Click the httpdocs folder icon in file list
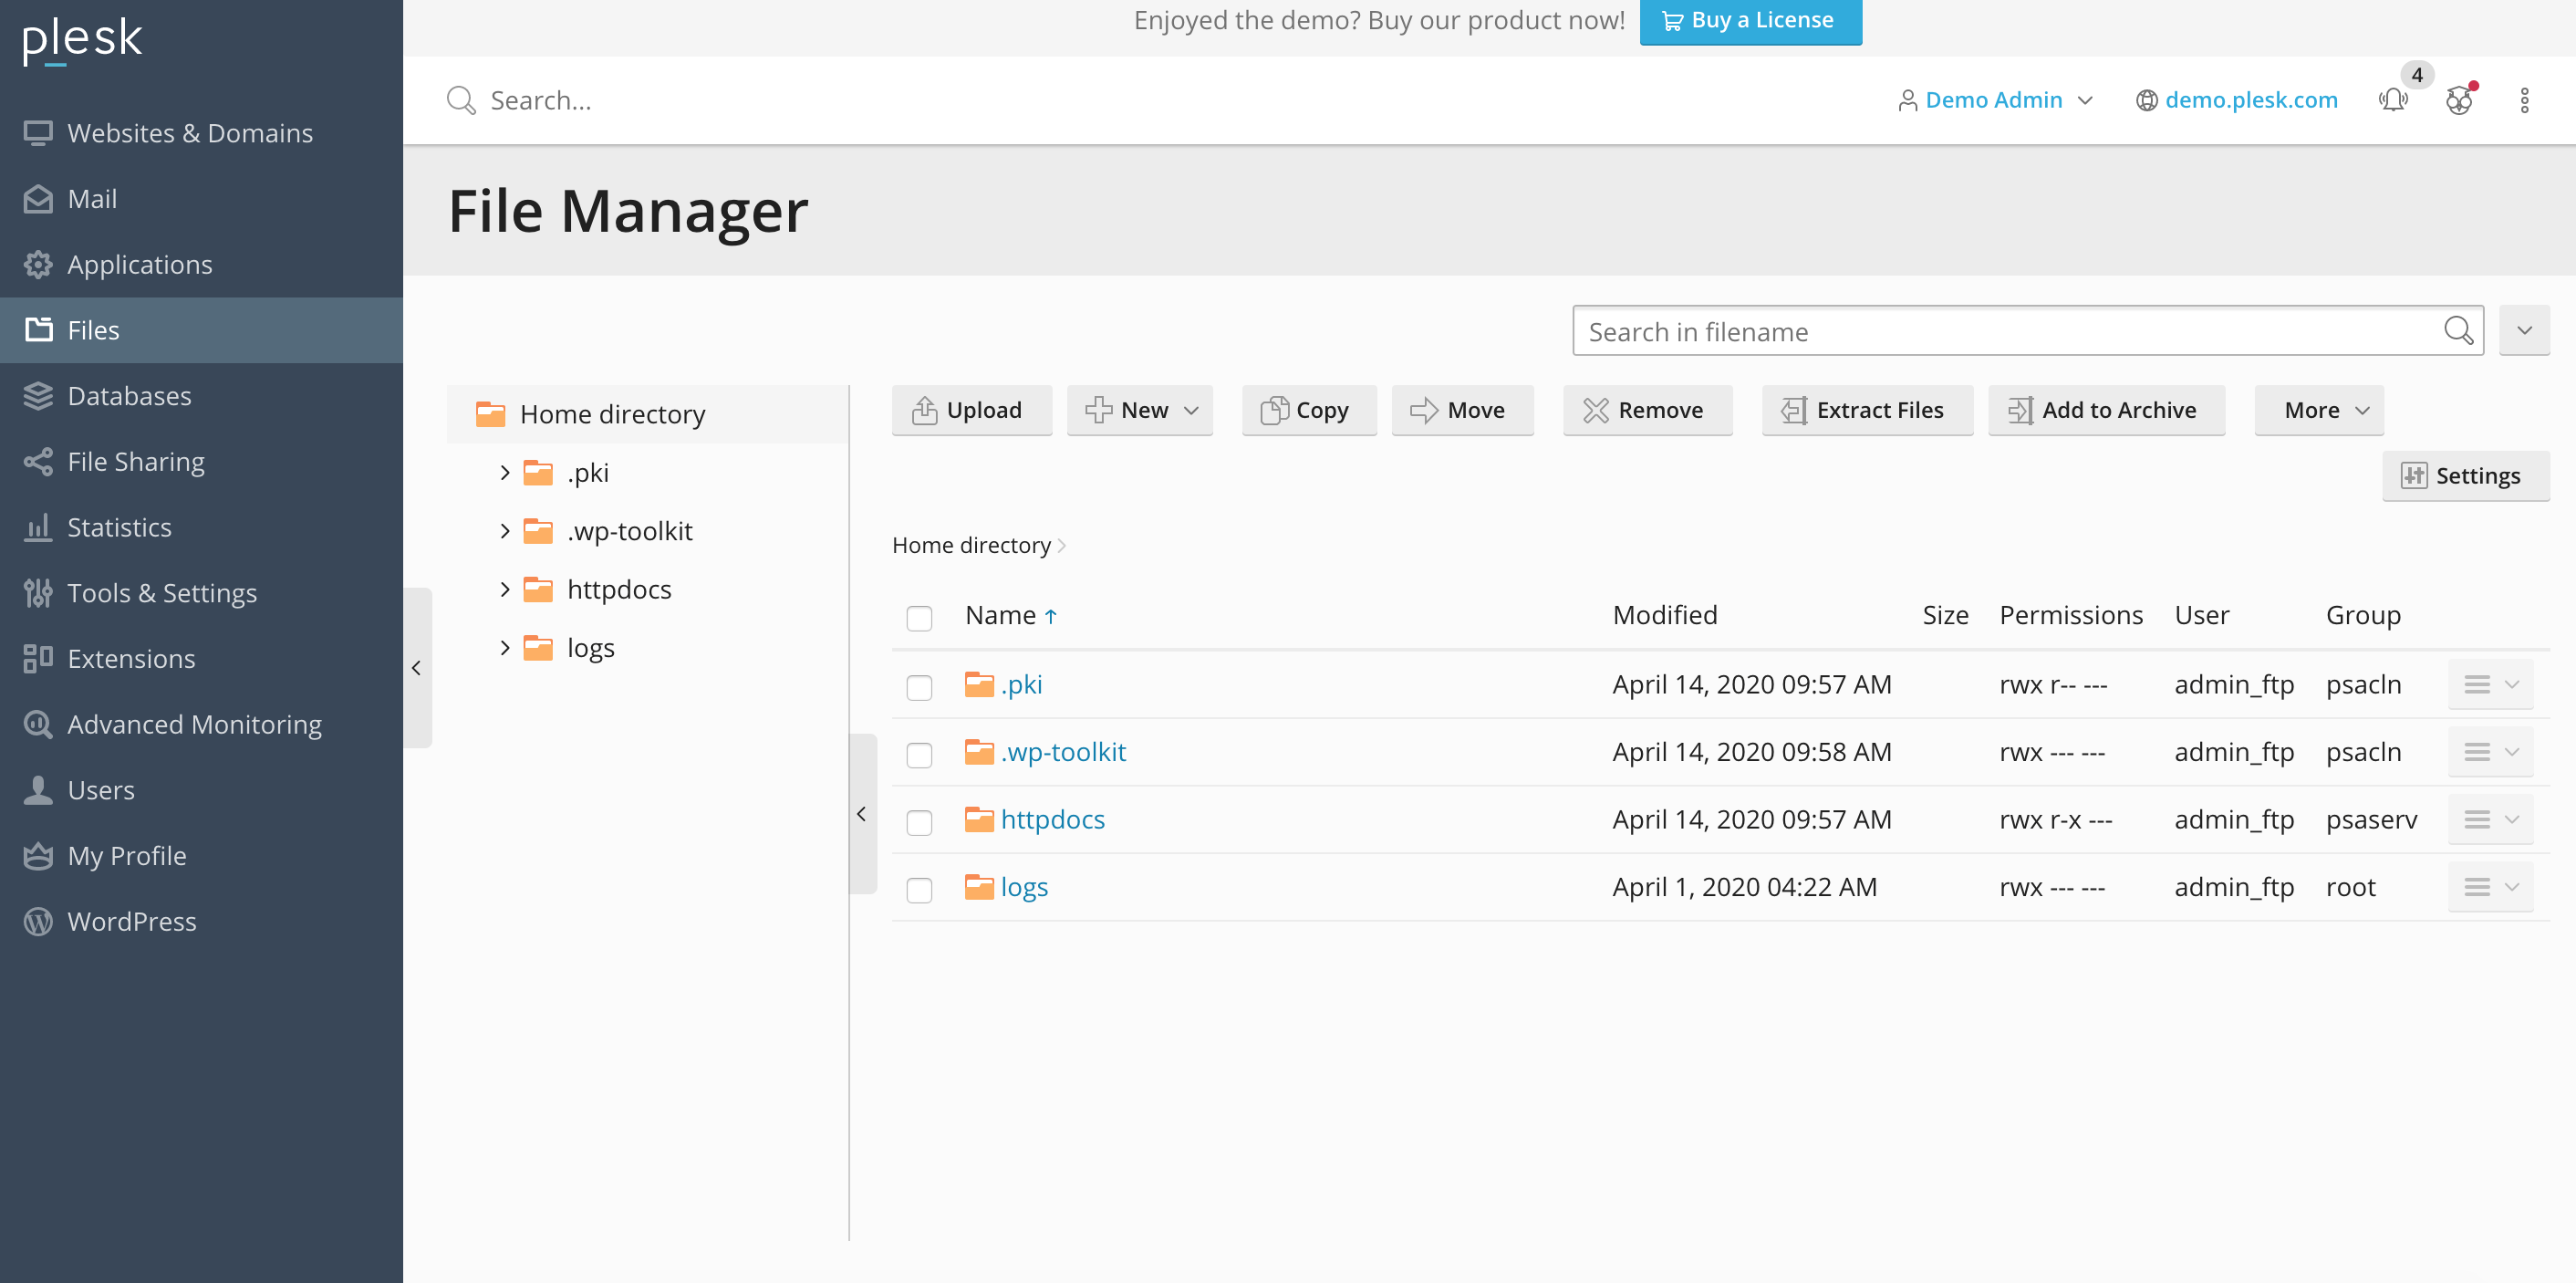This screenshot has width=2576, height=1283. (x=979, y=819)
